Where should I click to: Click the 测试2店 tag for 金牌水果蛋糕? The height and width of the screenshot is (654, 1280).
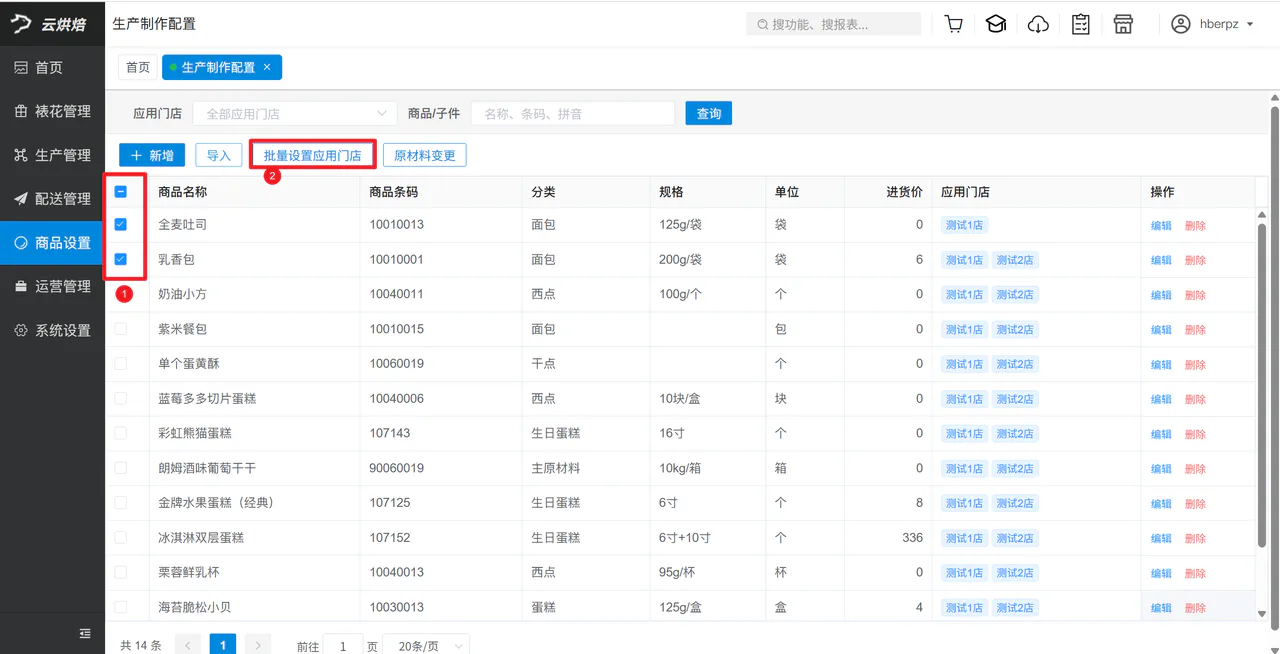(1014, 503)
